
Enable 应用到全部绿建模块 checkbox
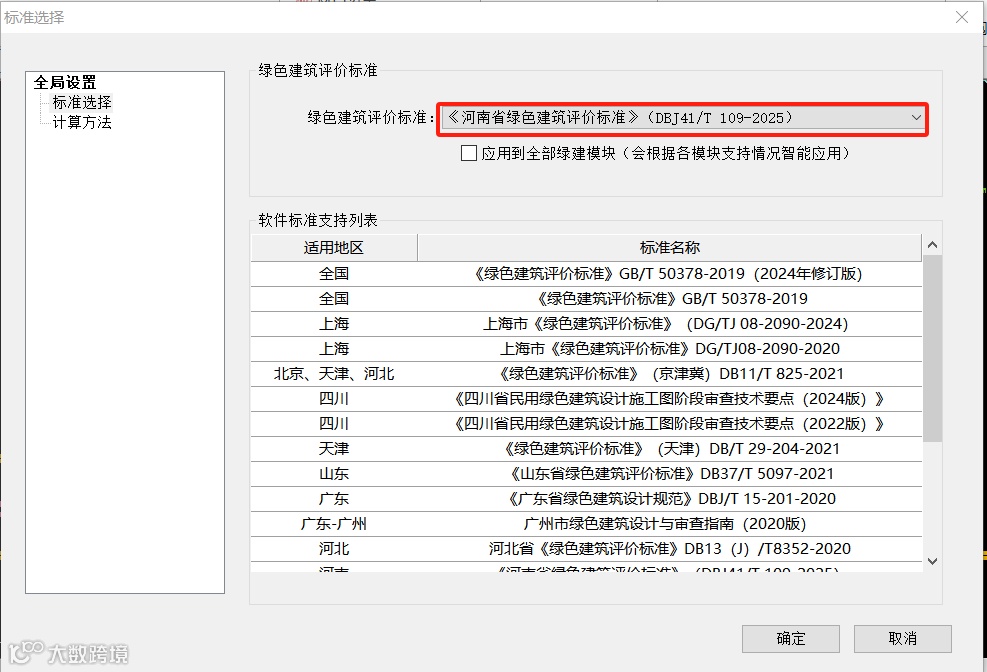[x=467, y=152]
